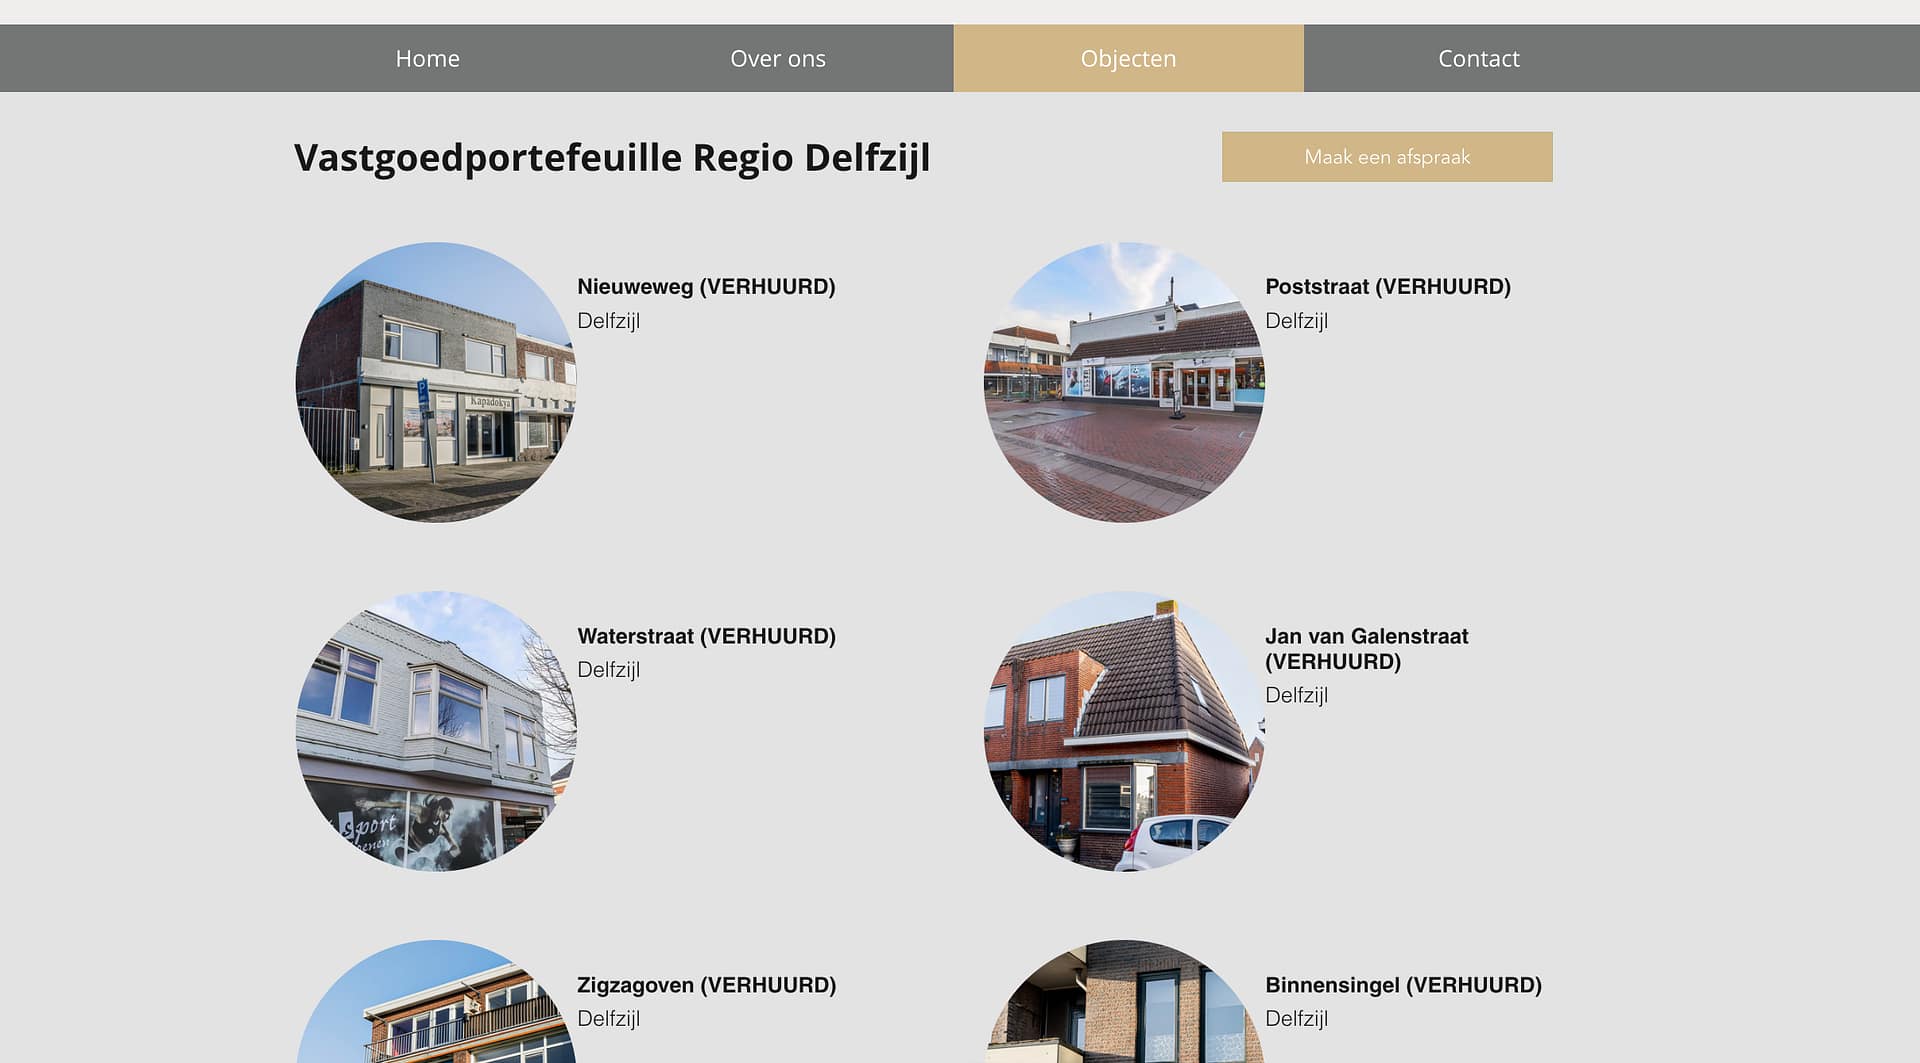Image resolution: width=1920 pixels, height=1063 pixels.
Task: Open the Nieuweweg property photo
Action: [x=436, y=382]
